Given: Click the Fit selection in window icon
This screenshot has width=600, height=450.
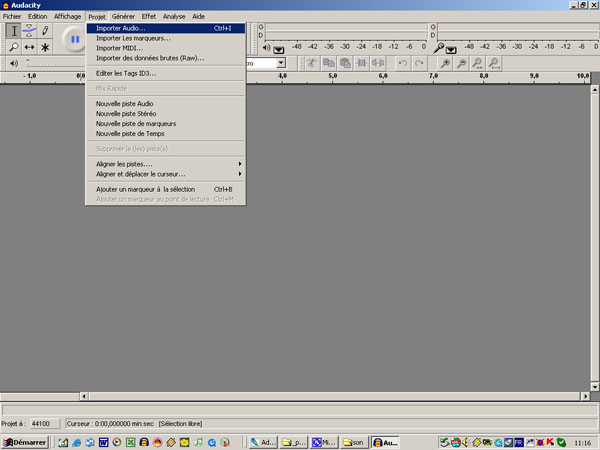Looking at the screenshot, I should pos(478,63).
